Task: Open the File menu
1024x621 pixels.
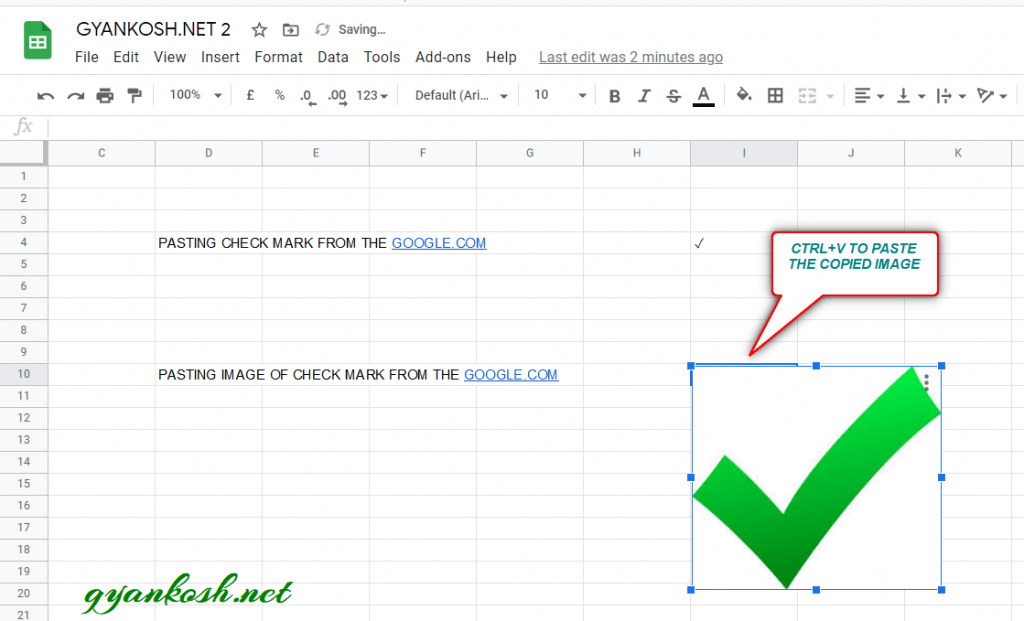Action: point(86,57)
